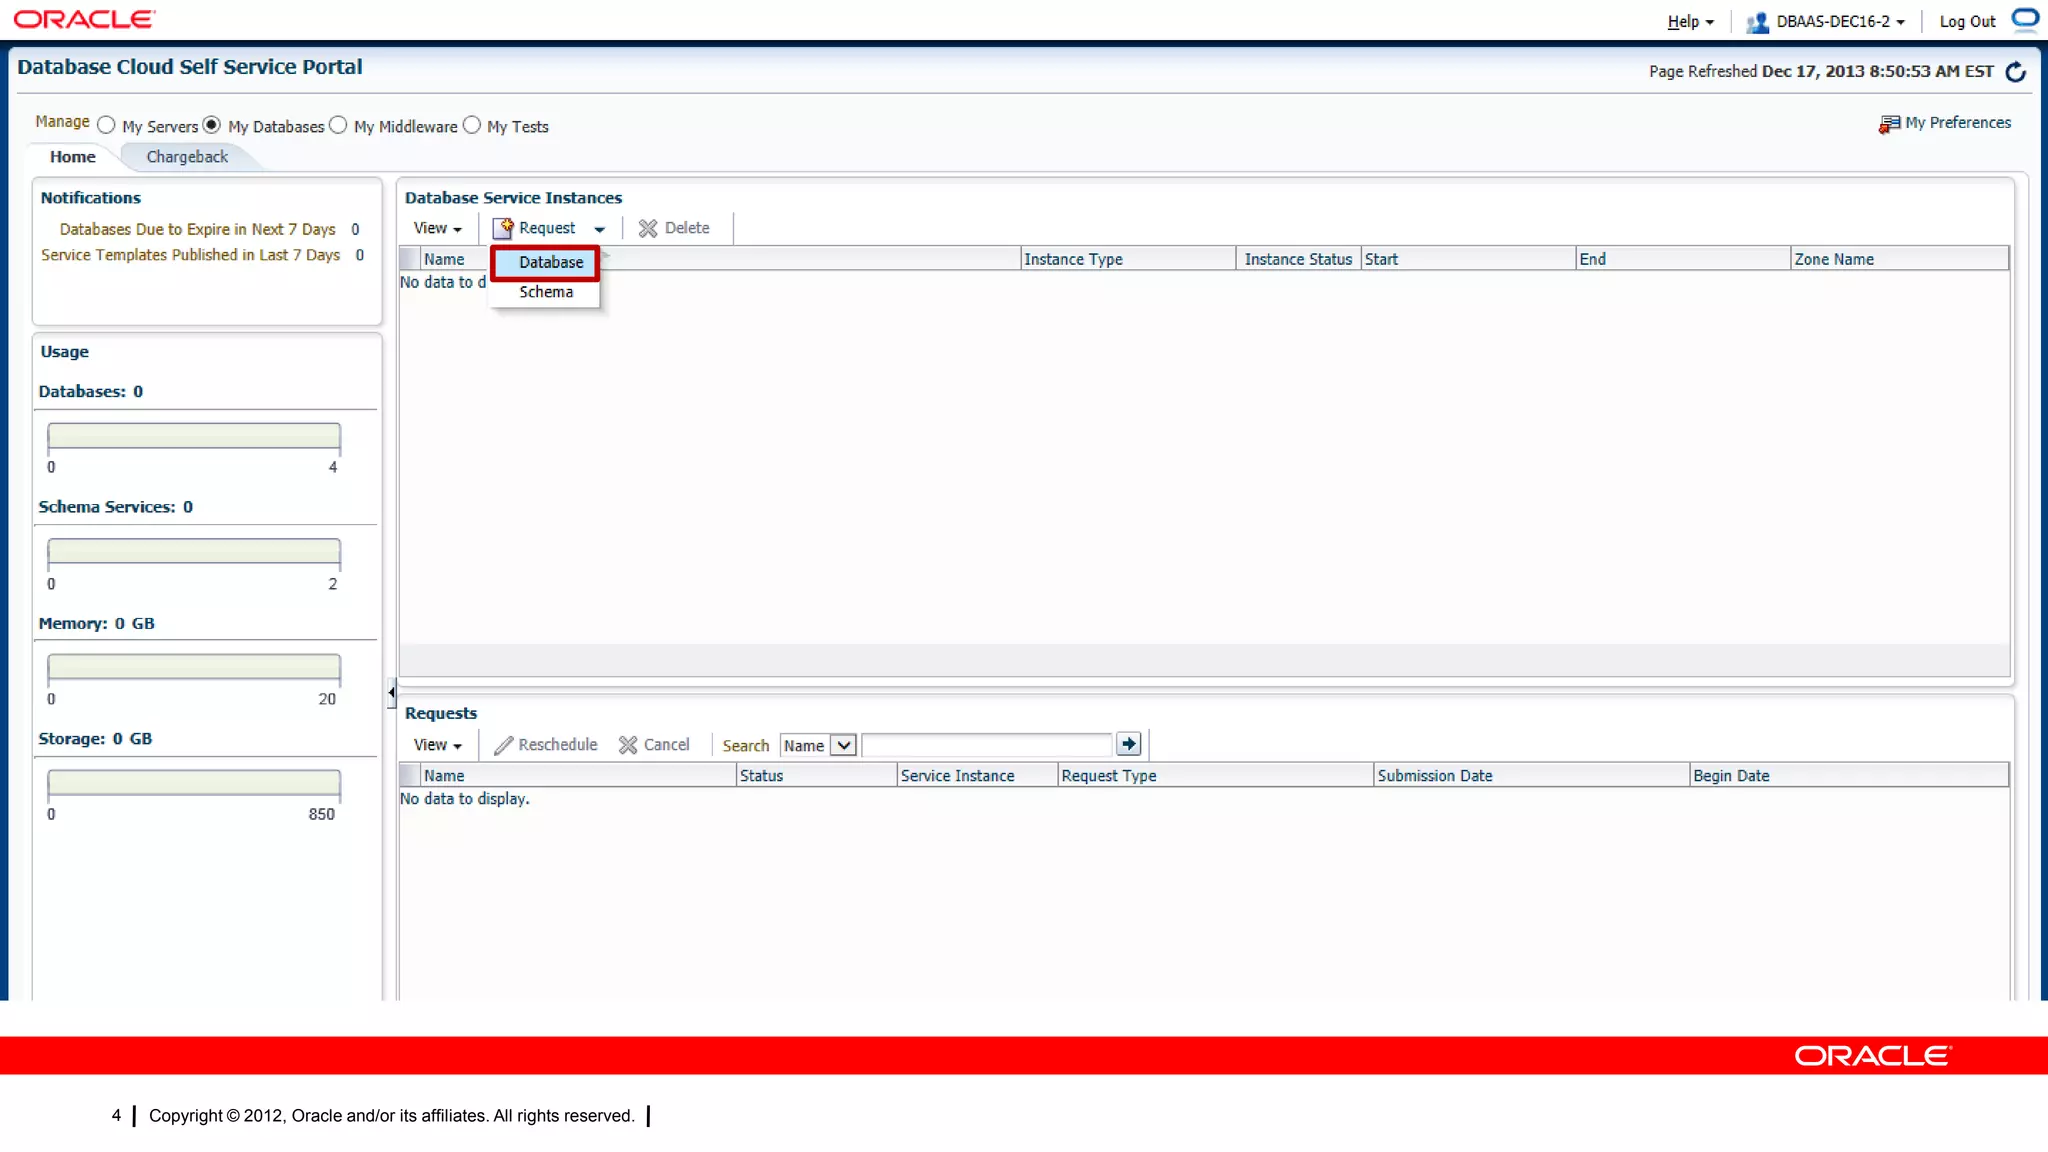The height and width of the screenshot is (1152, 2048).
Task: Click the Cancel X icon in Requests
Action: tap(628, 745)
